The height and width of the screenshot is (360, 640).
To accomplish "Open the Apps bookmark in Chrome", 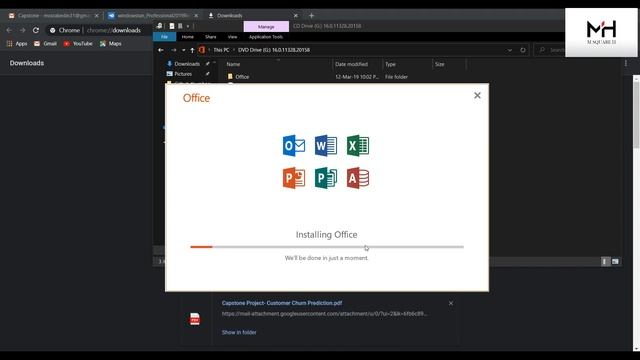I will [17, 43].
